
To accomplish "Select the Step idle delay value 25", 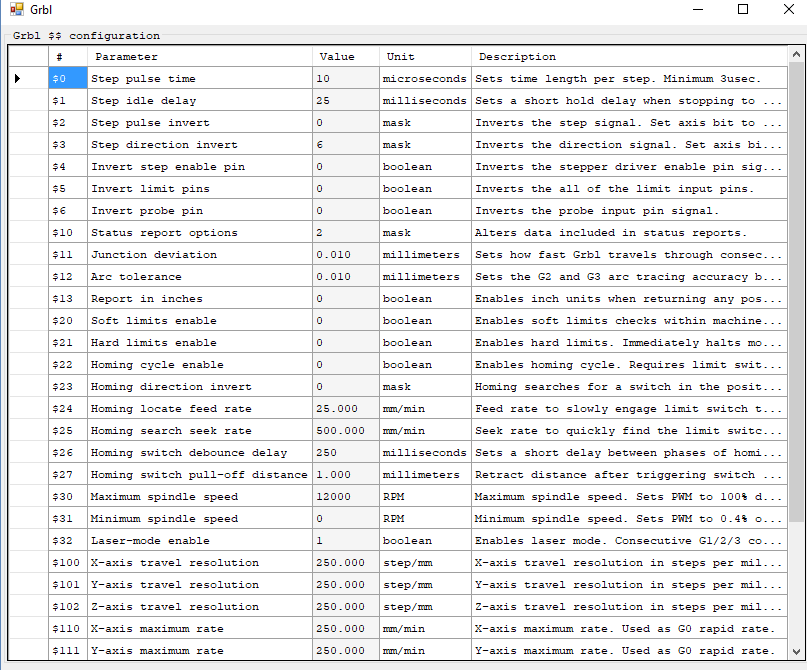I will coord(346,100).
